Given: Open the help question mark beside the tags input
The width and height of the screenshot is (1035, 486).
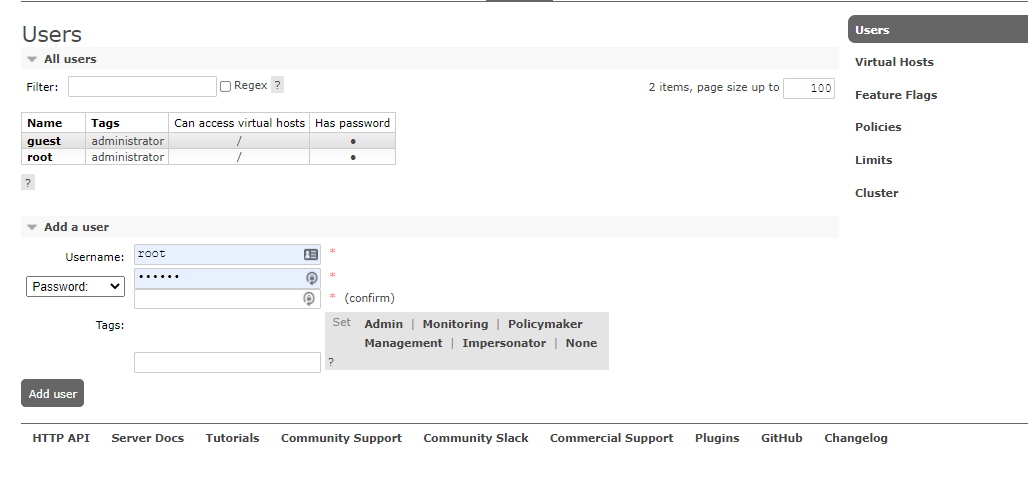Looking at the screenshot, I should click(x=331, y=362).
